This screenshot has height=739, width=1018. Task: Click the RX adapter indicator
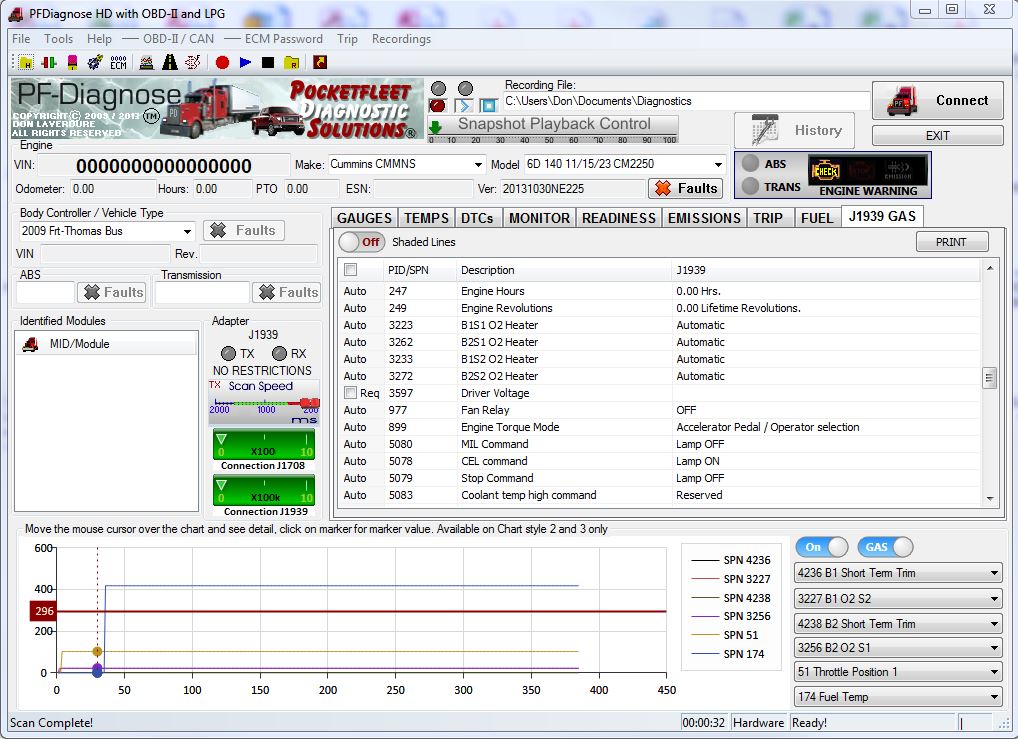coord(279,353)
